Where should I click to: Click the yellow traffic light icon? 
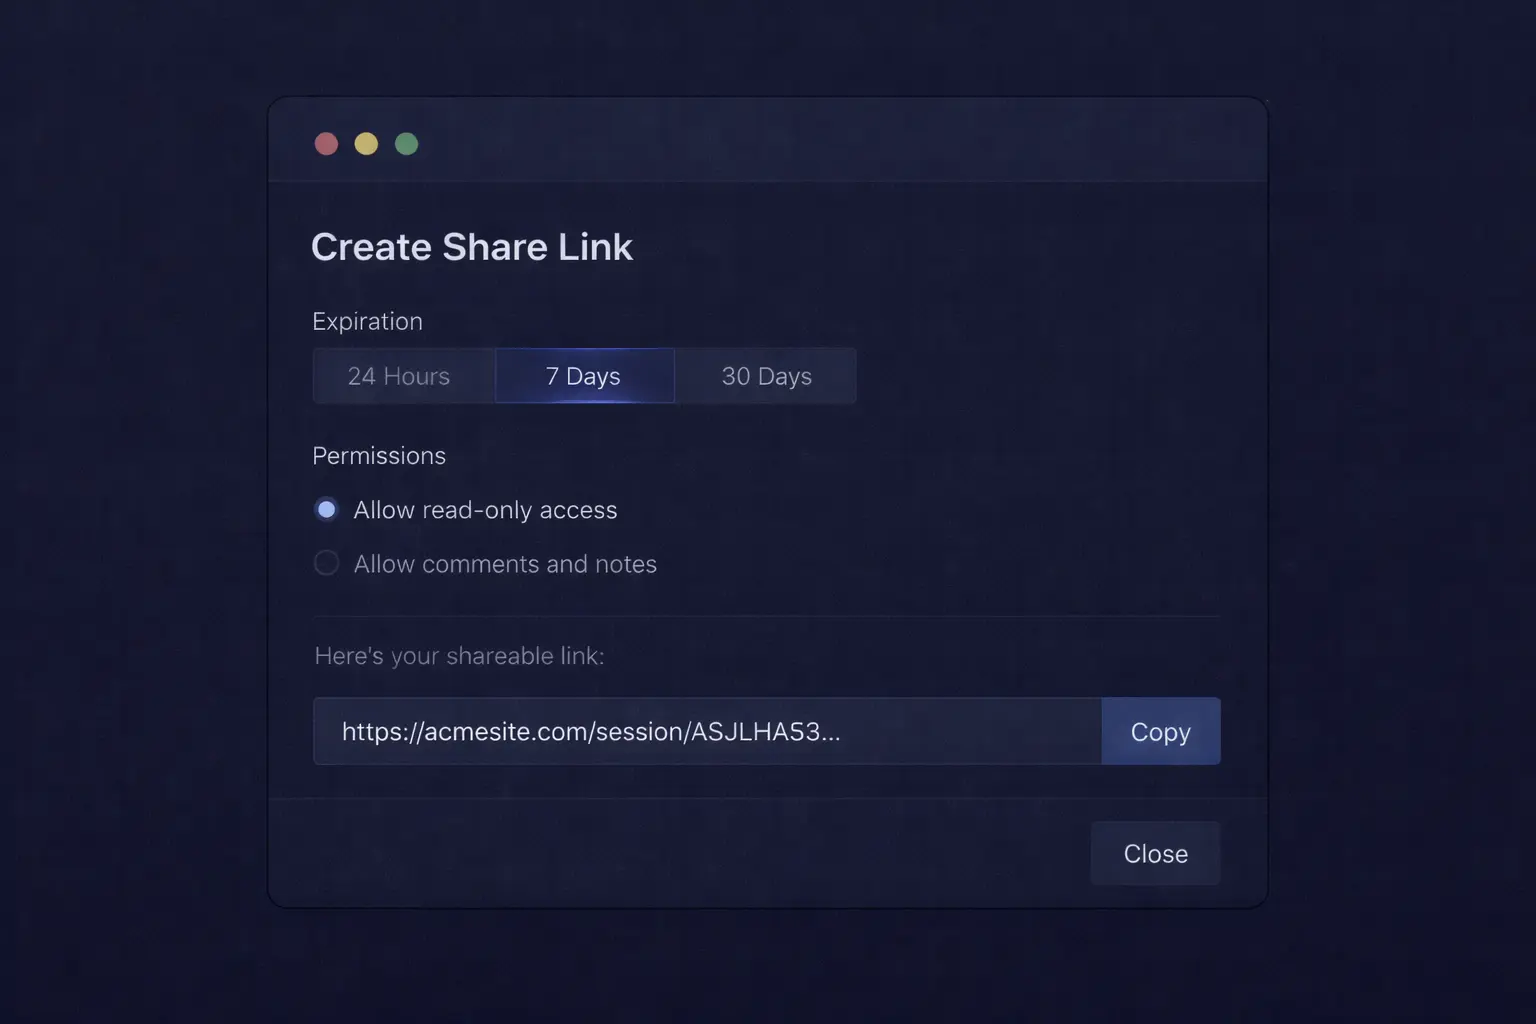(x=366, y=143)
